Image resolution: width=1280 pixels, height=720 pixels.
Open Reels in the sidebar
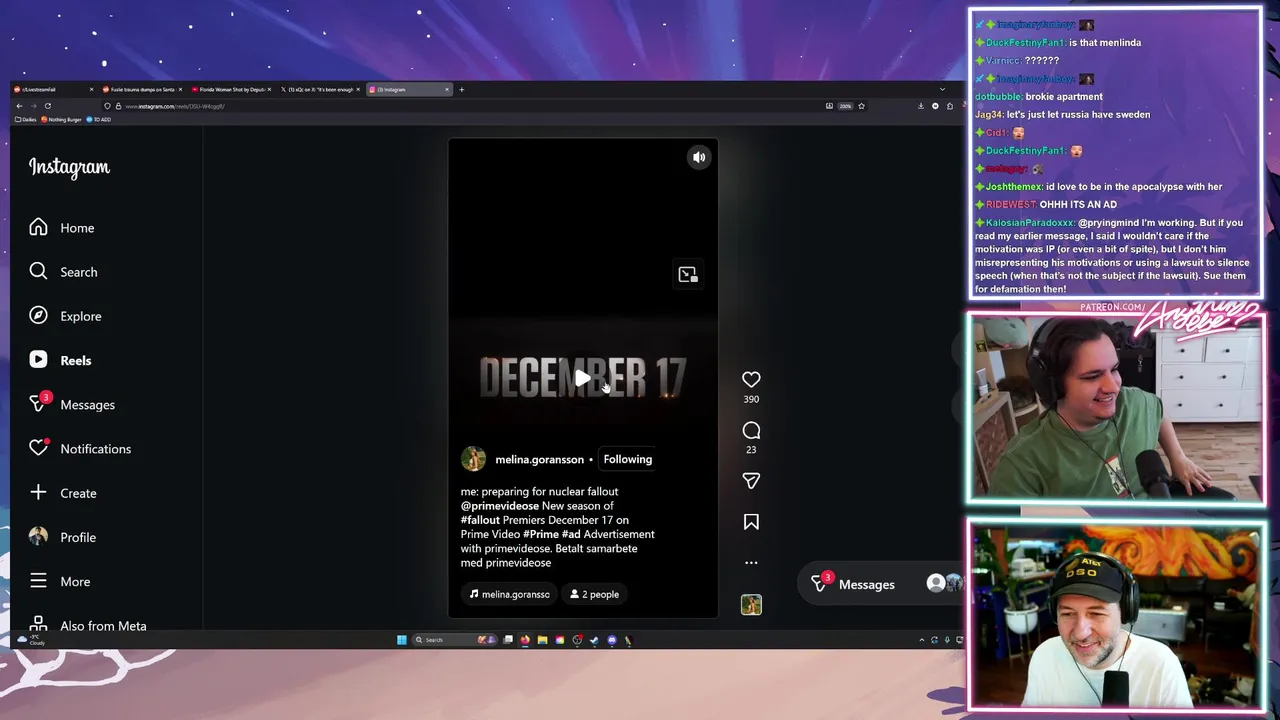[x=60, y=360]
